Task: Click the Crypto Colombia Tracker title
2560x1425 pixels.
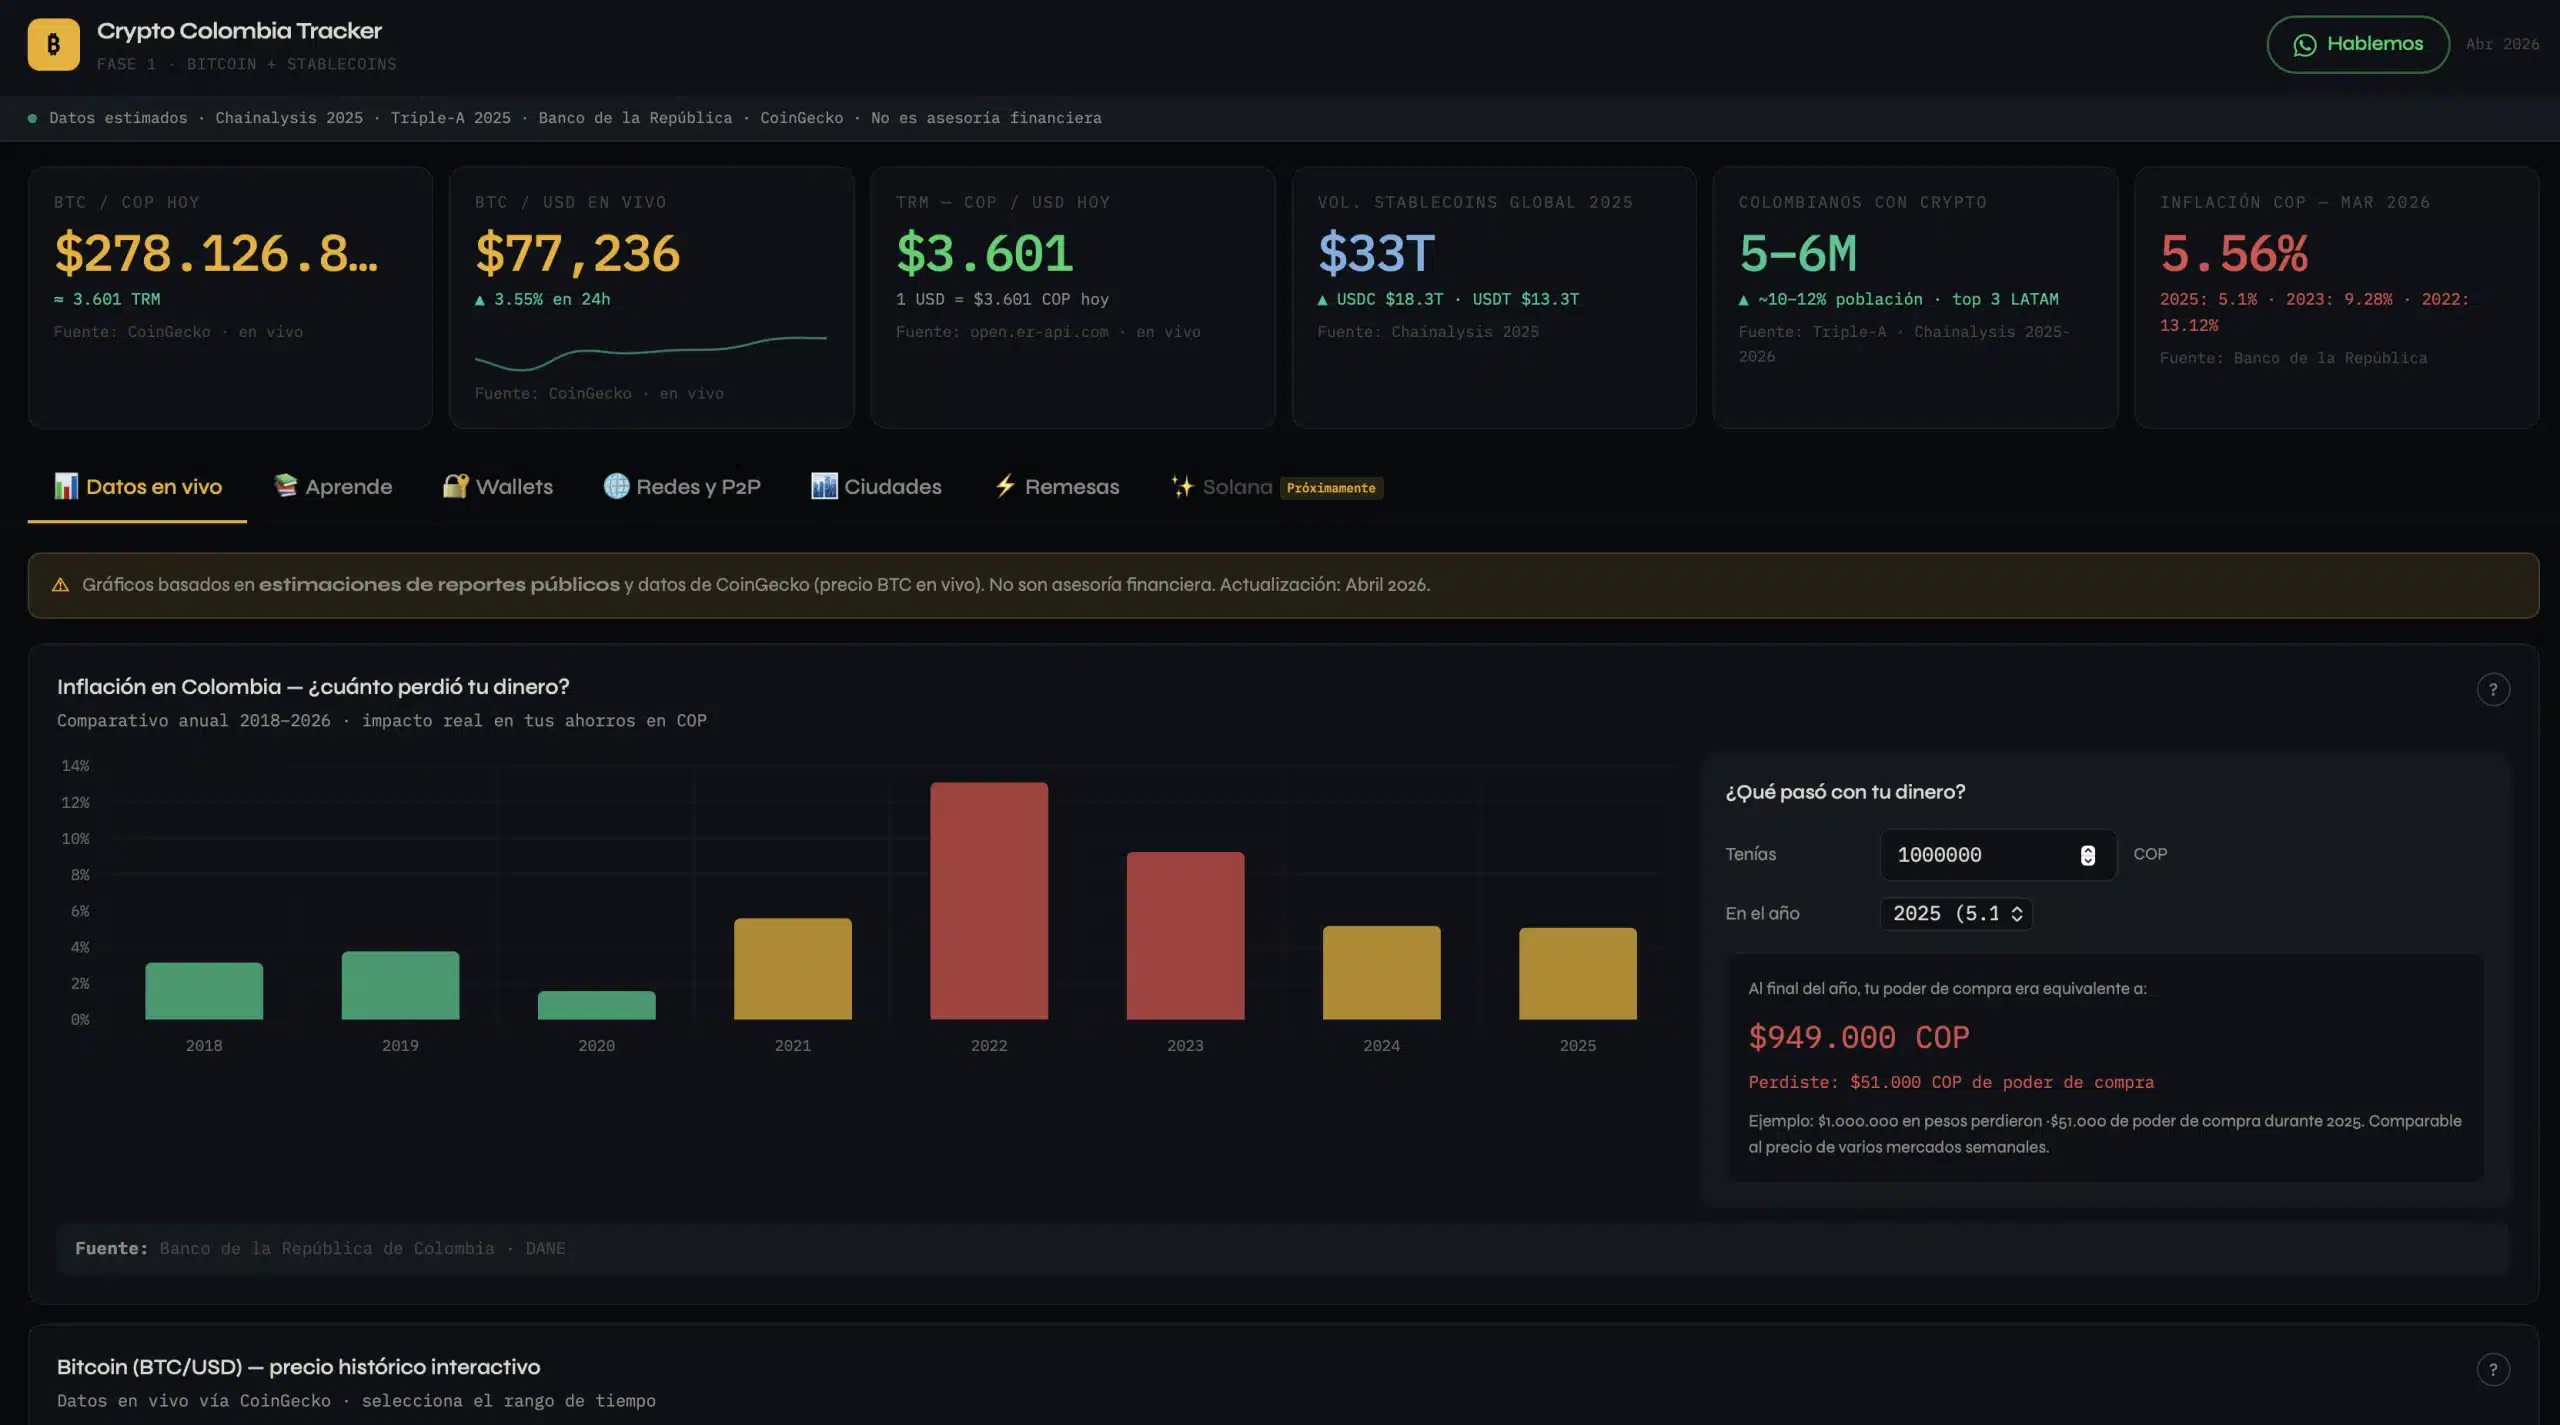Action: click(239, 31)
